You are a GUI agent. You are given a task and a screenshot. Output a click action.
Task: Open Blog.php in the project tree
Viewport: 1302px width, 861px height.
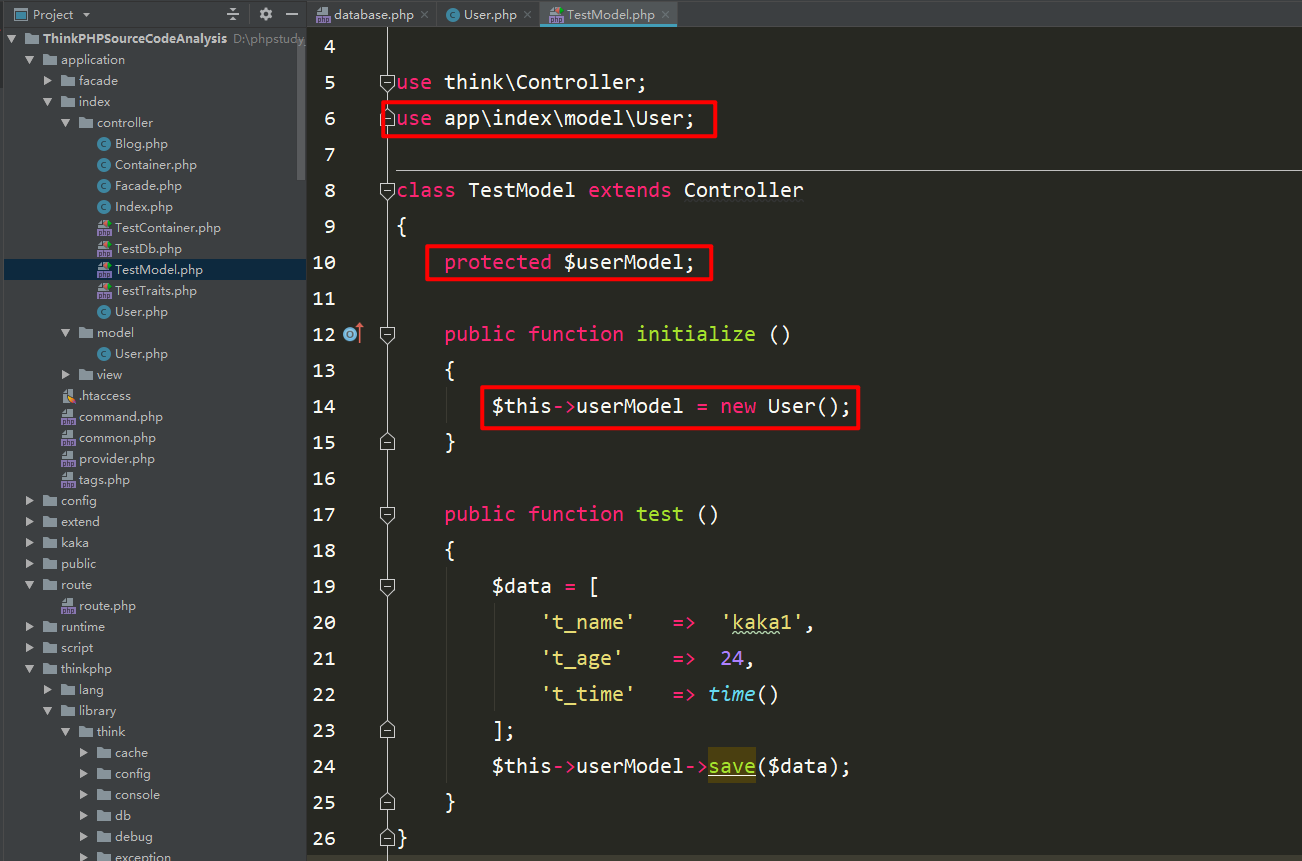[x=141, y=144]
